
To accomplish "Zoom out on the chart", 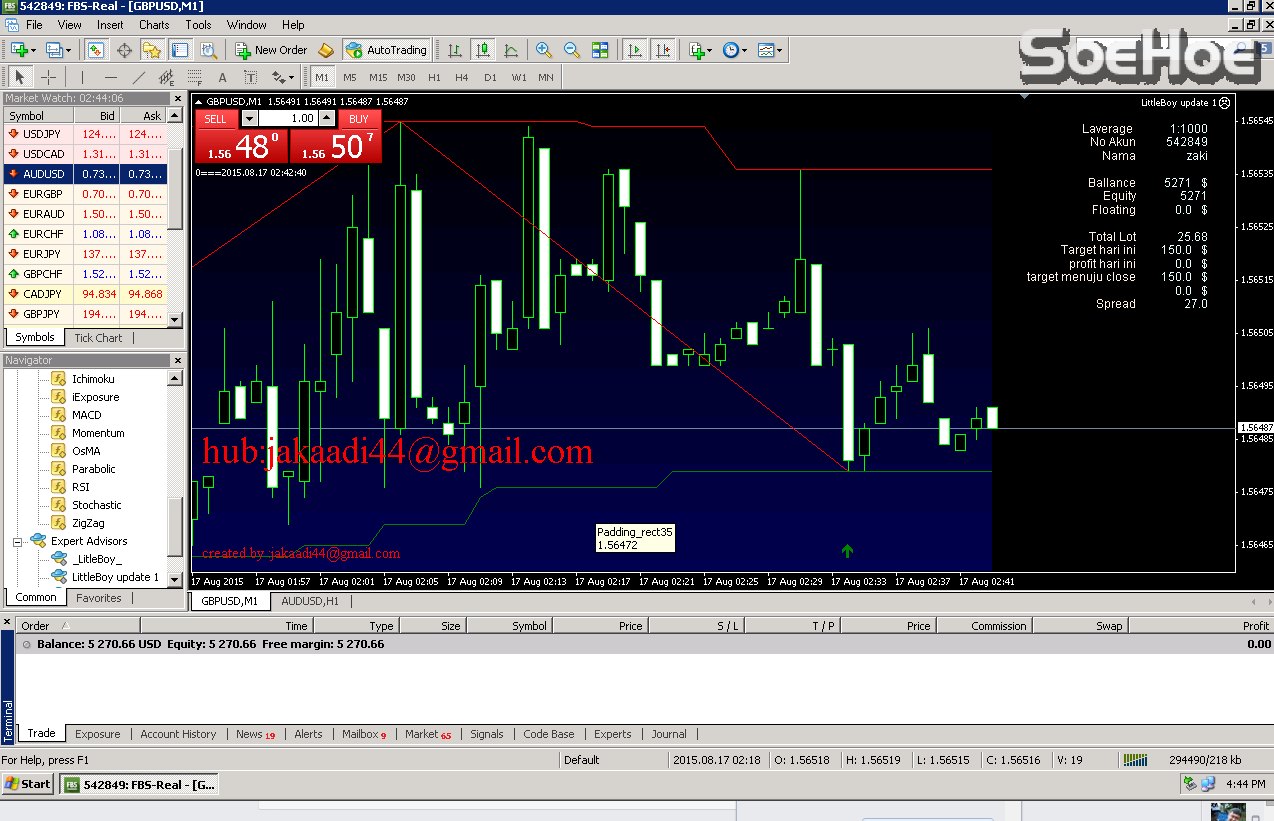I will (572, 50).
